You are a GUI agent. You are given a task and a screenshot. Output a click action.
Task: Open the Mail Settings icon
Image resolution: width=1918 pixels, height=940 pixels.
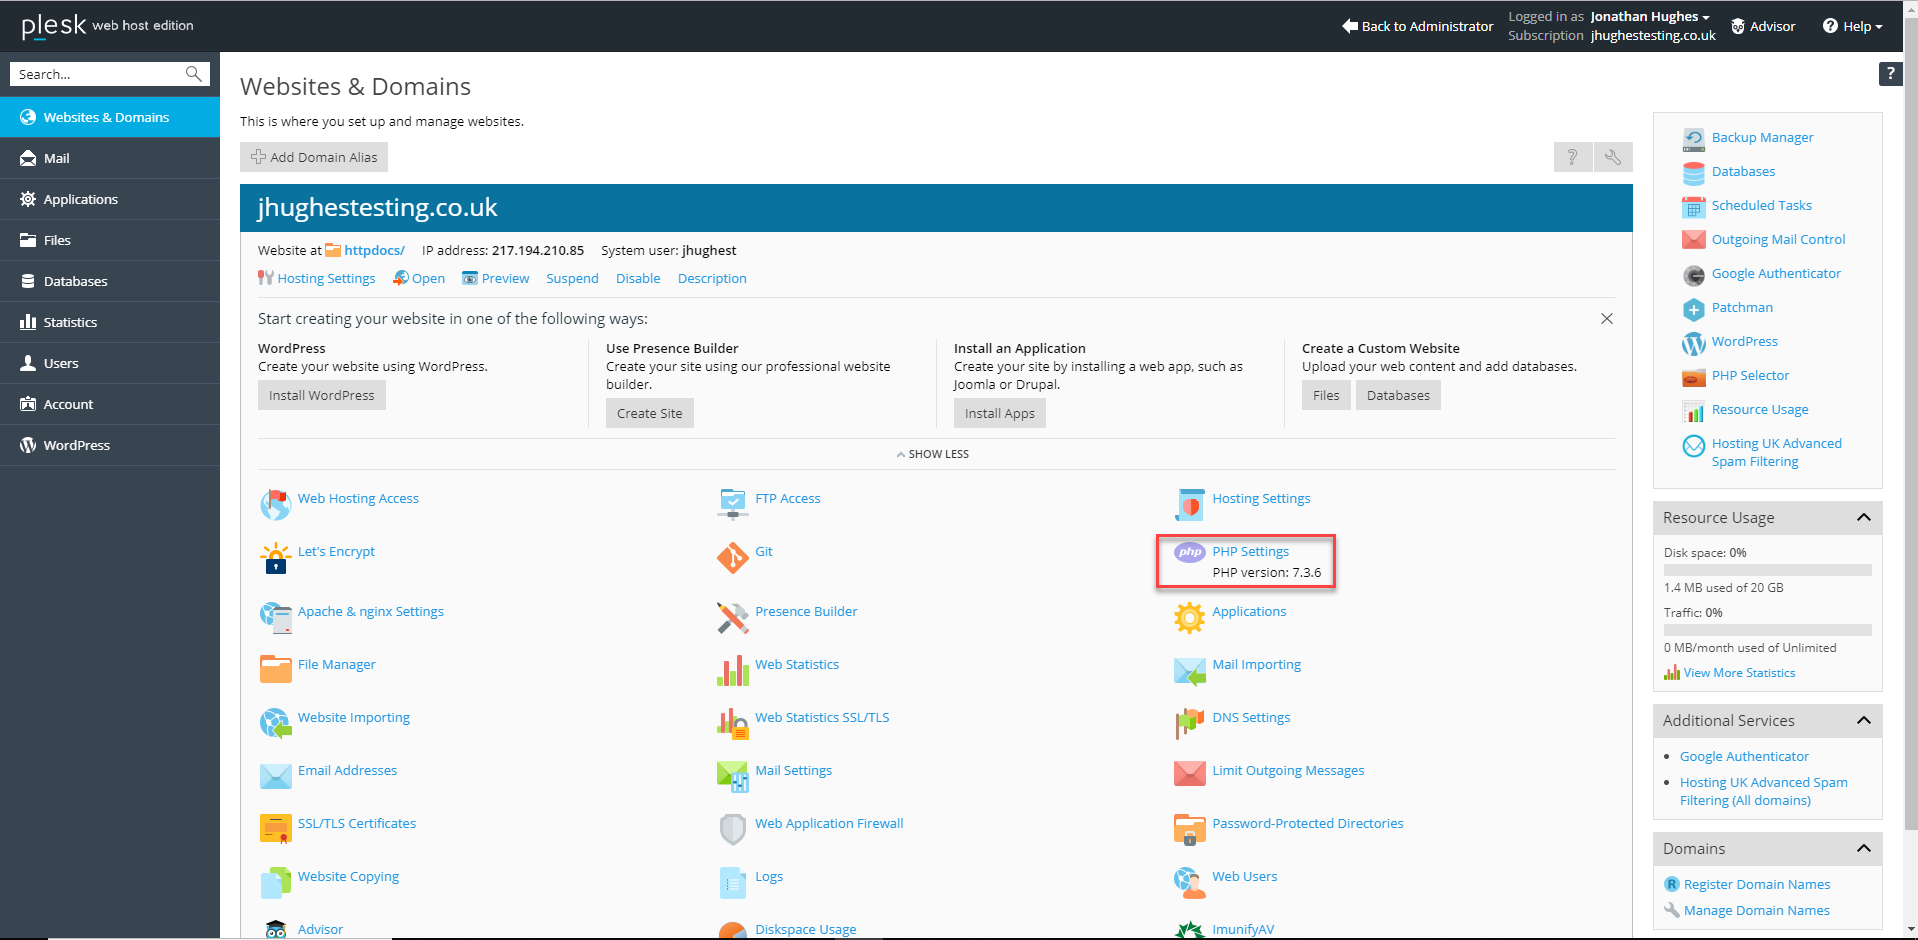point(733,776)
